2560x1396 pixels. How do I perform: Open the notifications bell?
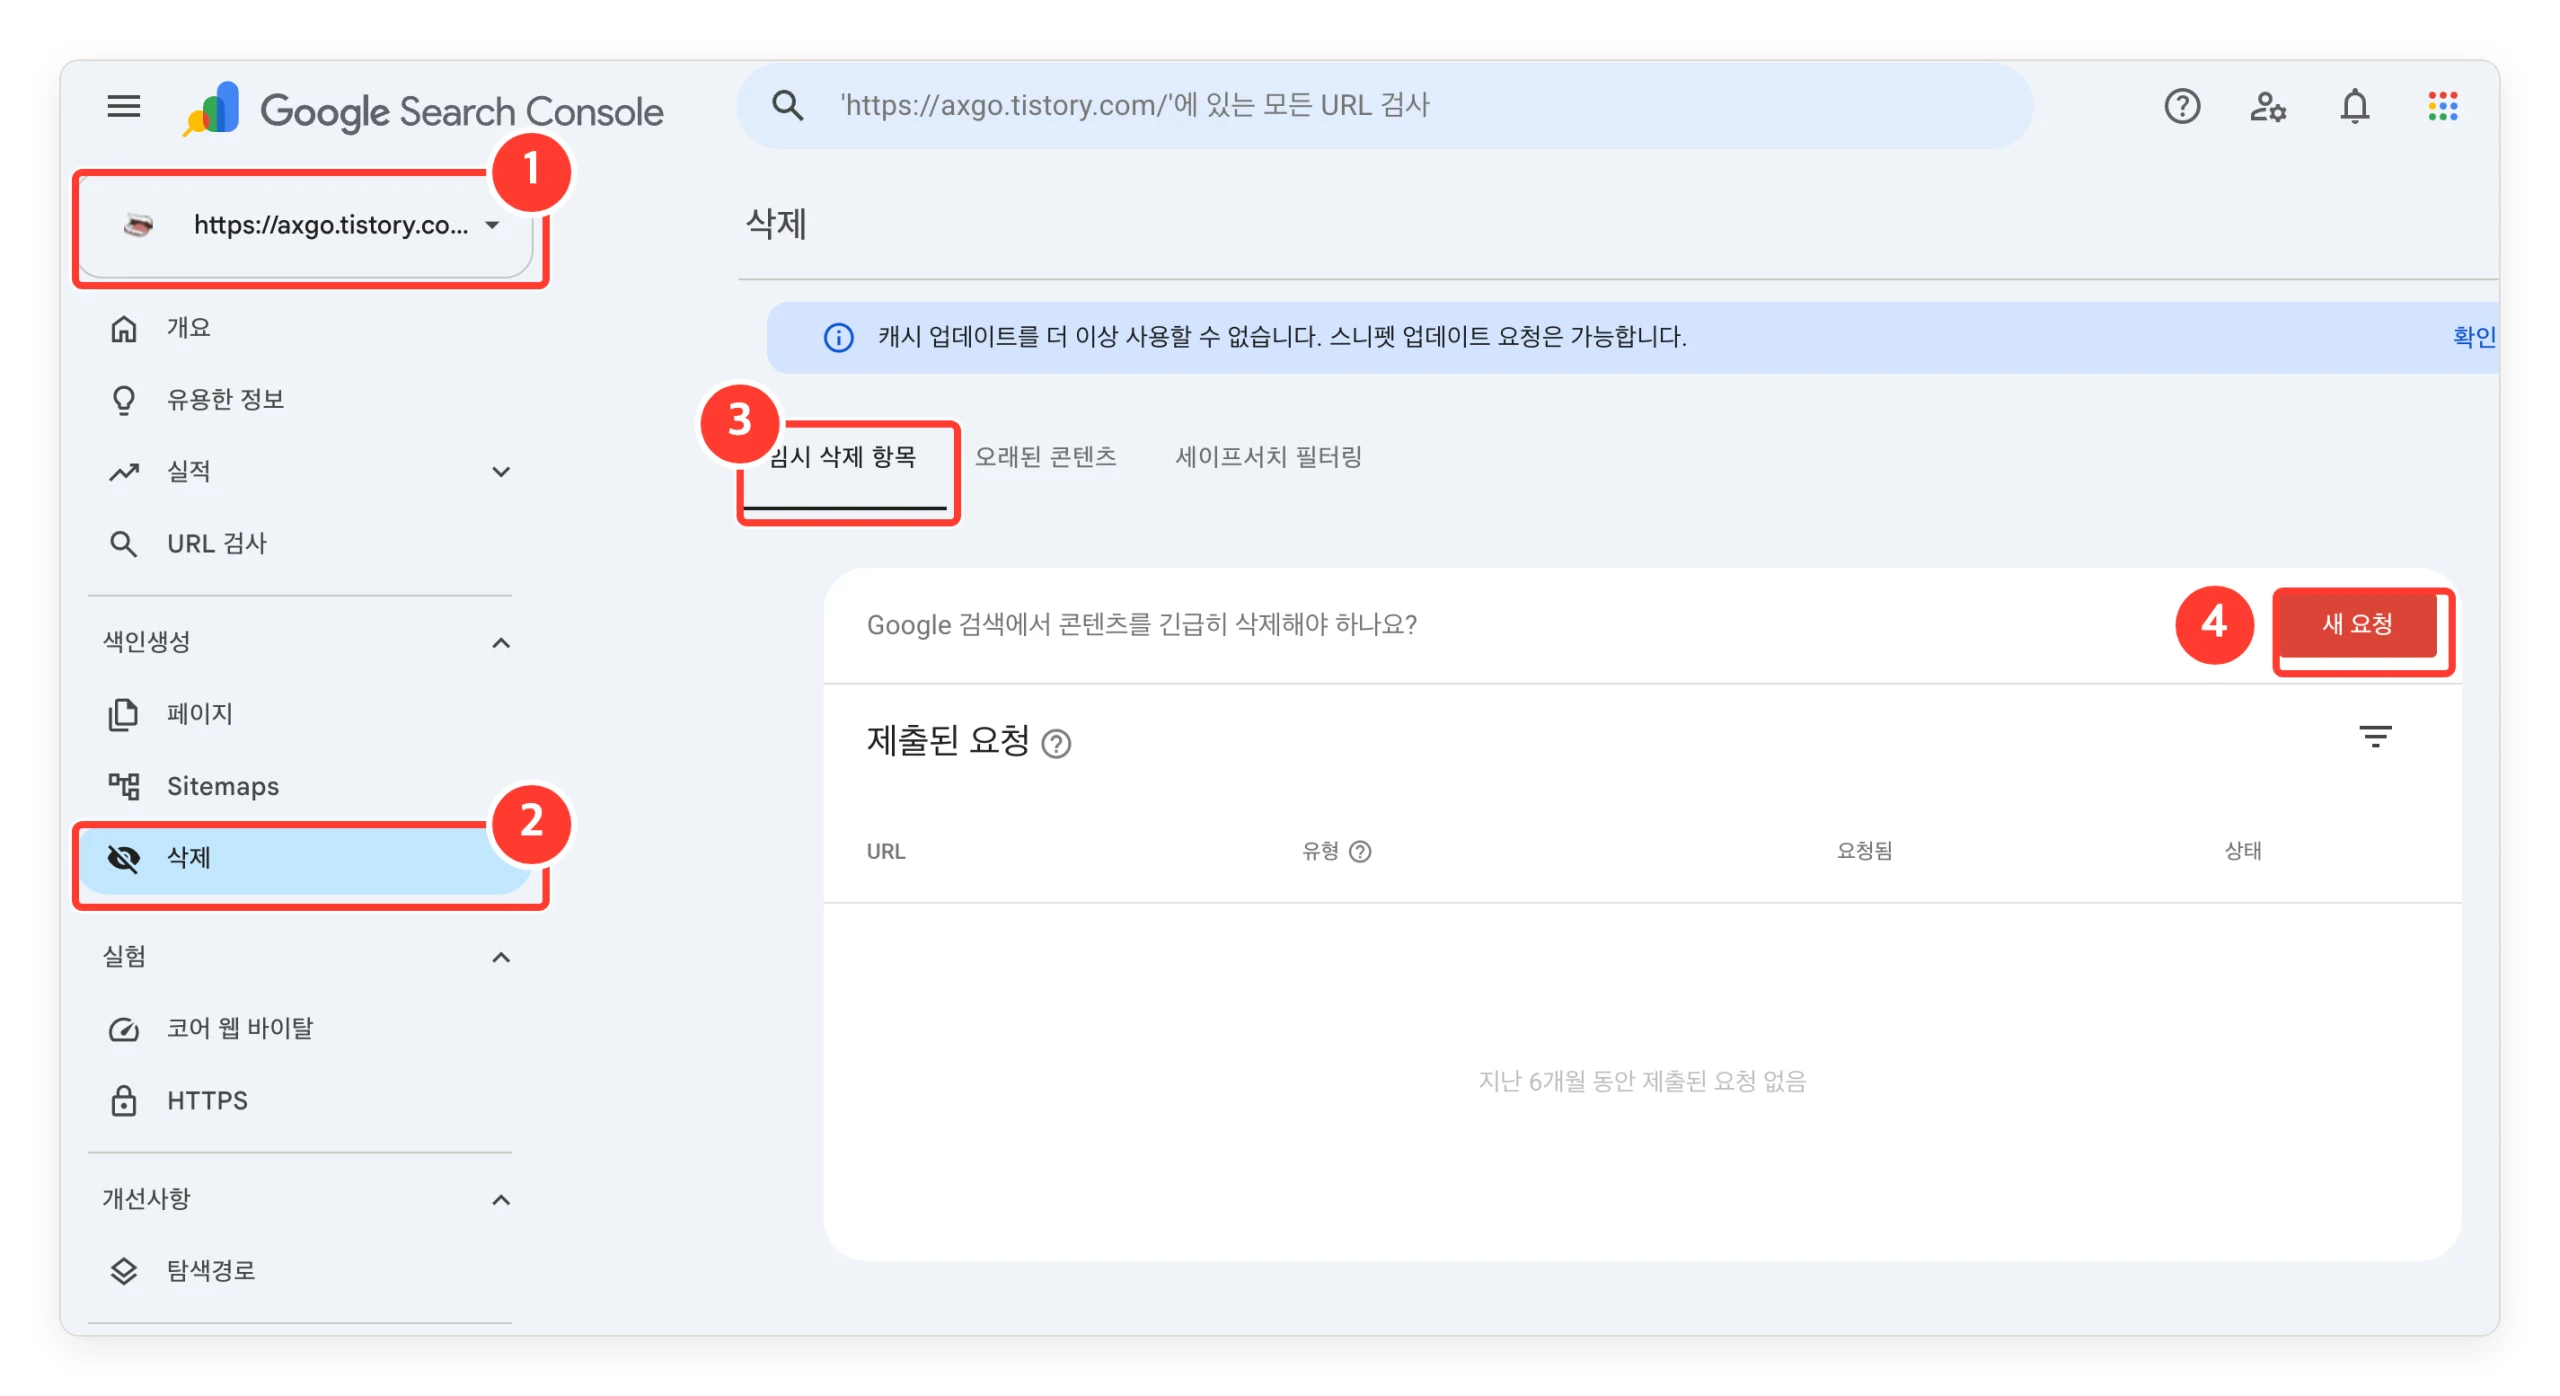point(2354,106)
